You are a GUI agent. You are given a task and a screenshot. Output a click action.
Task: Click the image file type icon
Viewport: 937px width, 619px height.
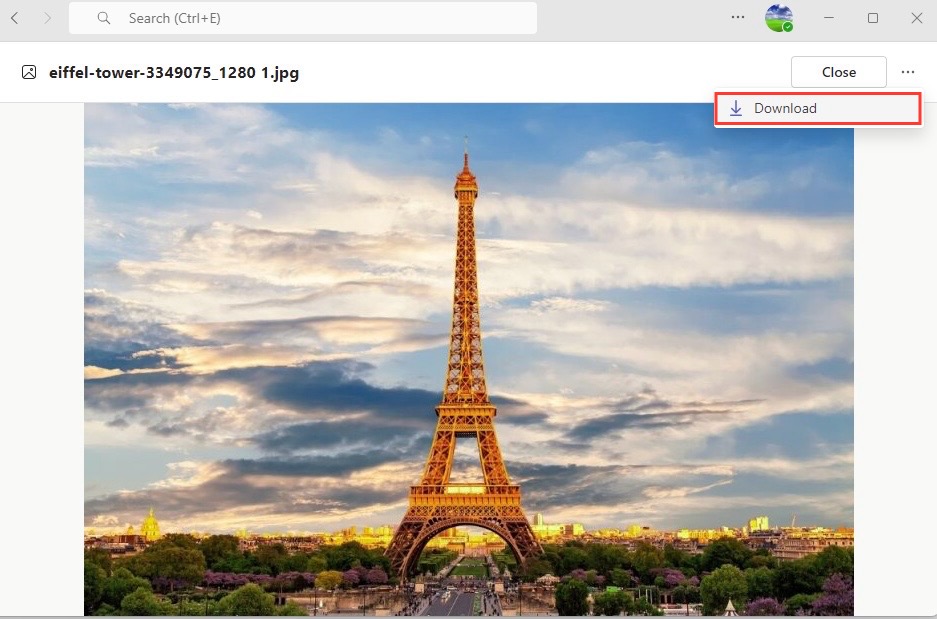pos(29,72)
